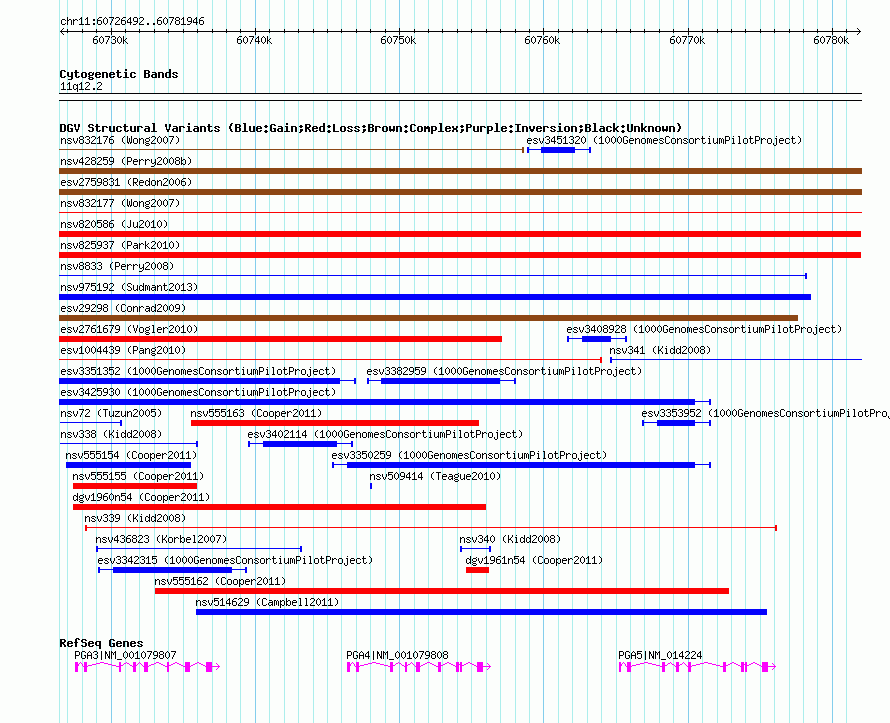Click the Cytogenetic Bands track title
This screenshot has width=890, height=723.
pos(119,74)
